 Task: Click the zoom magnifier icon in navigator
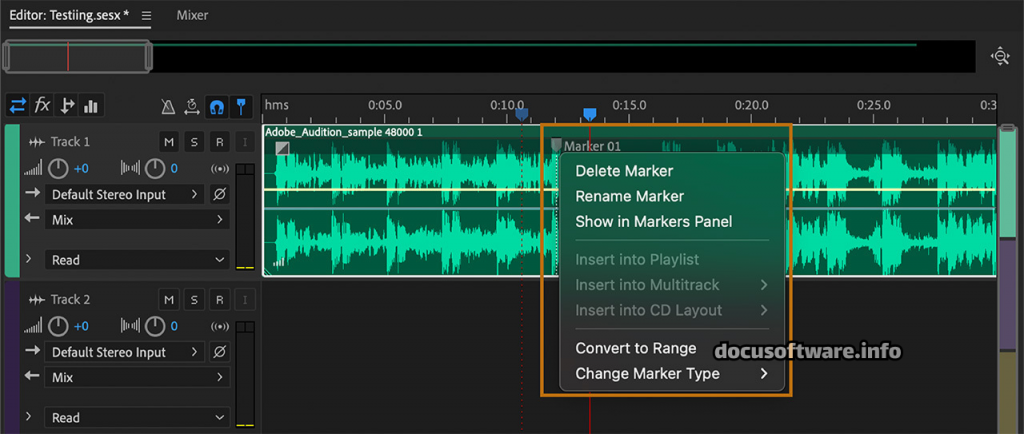[999, 57]
